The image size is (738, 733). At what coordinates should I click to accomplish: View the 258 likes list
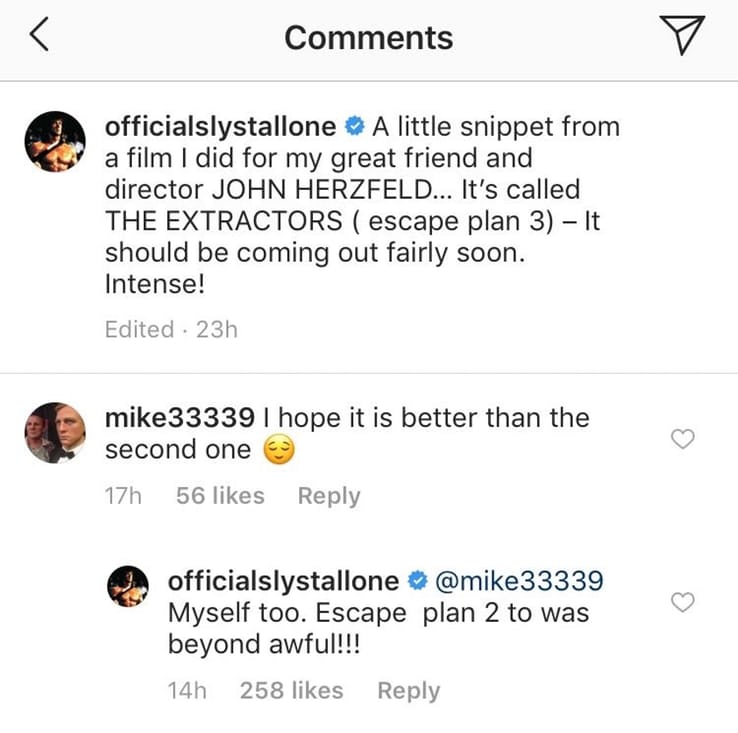point(291,690)
